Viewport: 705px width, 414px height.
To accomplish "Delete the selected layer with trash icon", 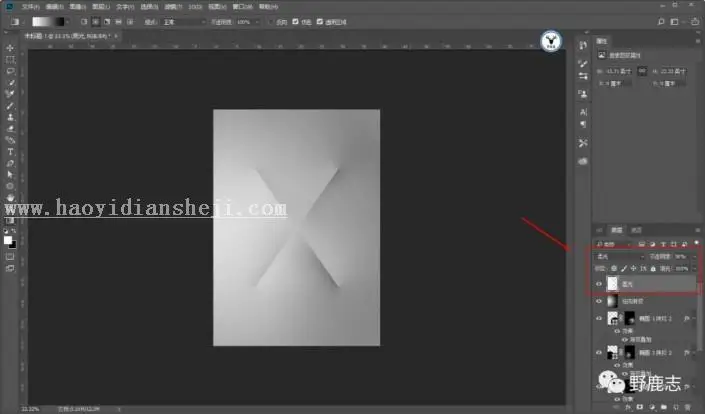I will [688, 407].
